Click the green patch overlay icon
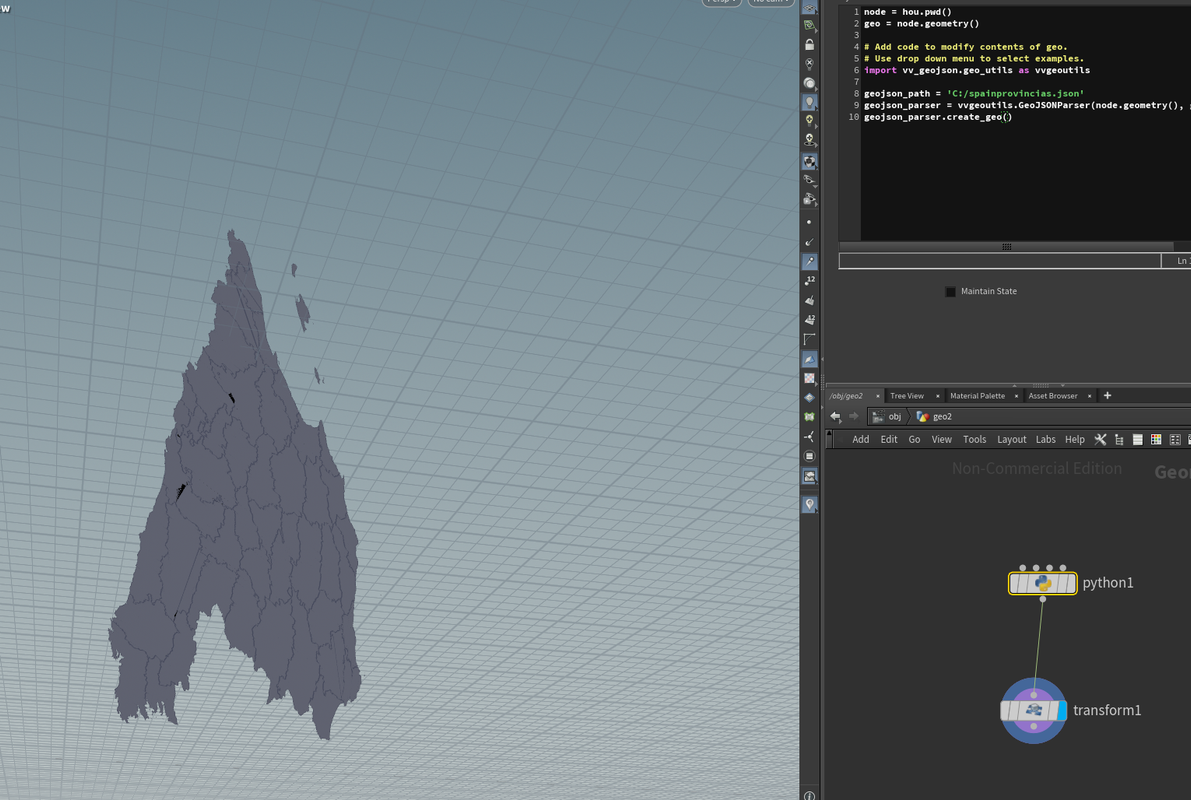Viewport: 1191px width, 800px height. coord(810,417)
